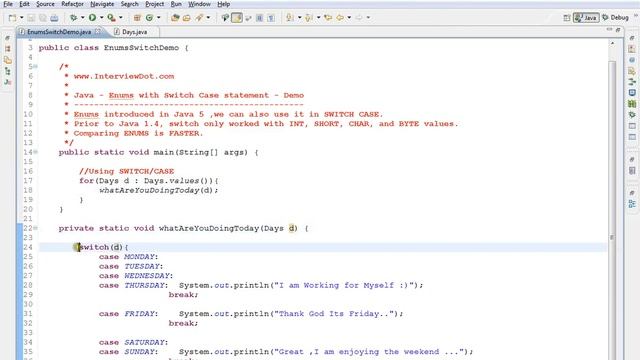
Task: Click the Search flashlight icon
Action: pyautogui.click(x=199, y=18)
